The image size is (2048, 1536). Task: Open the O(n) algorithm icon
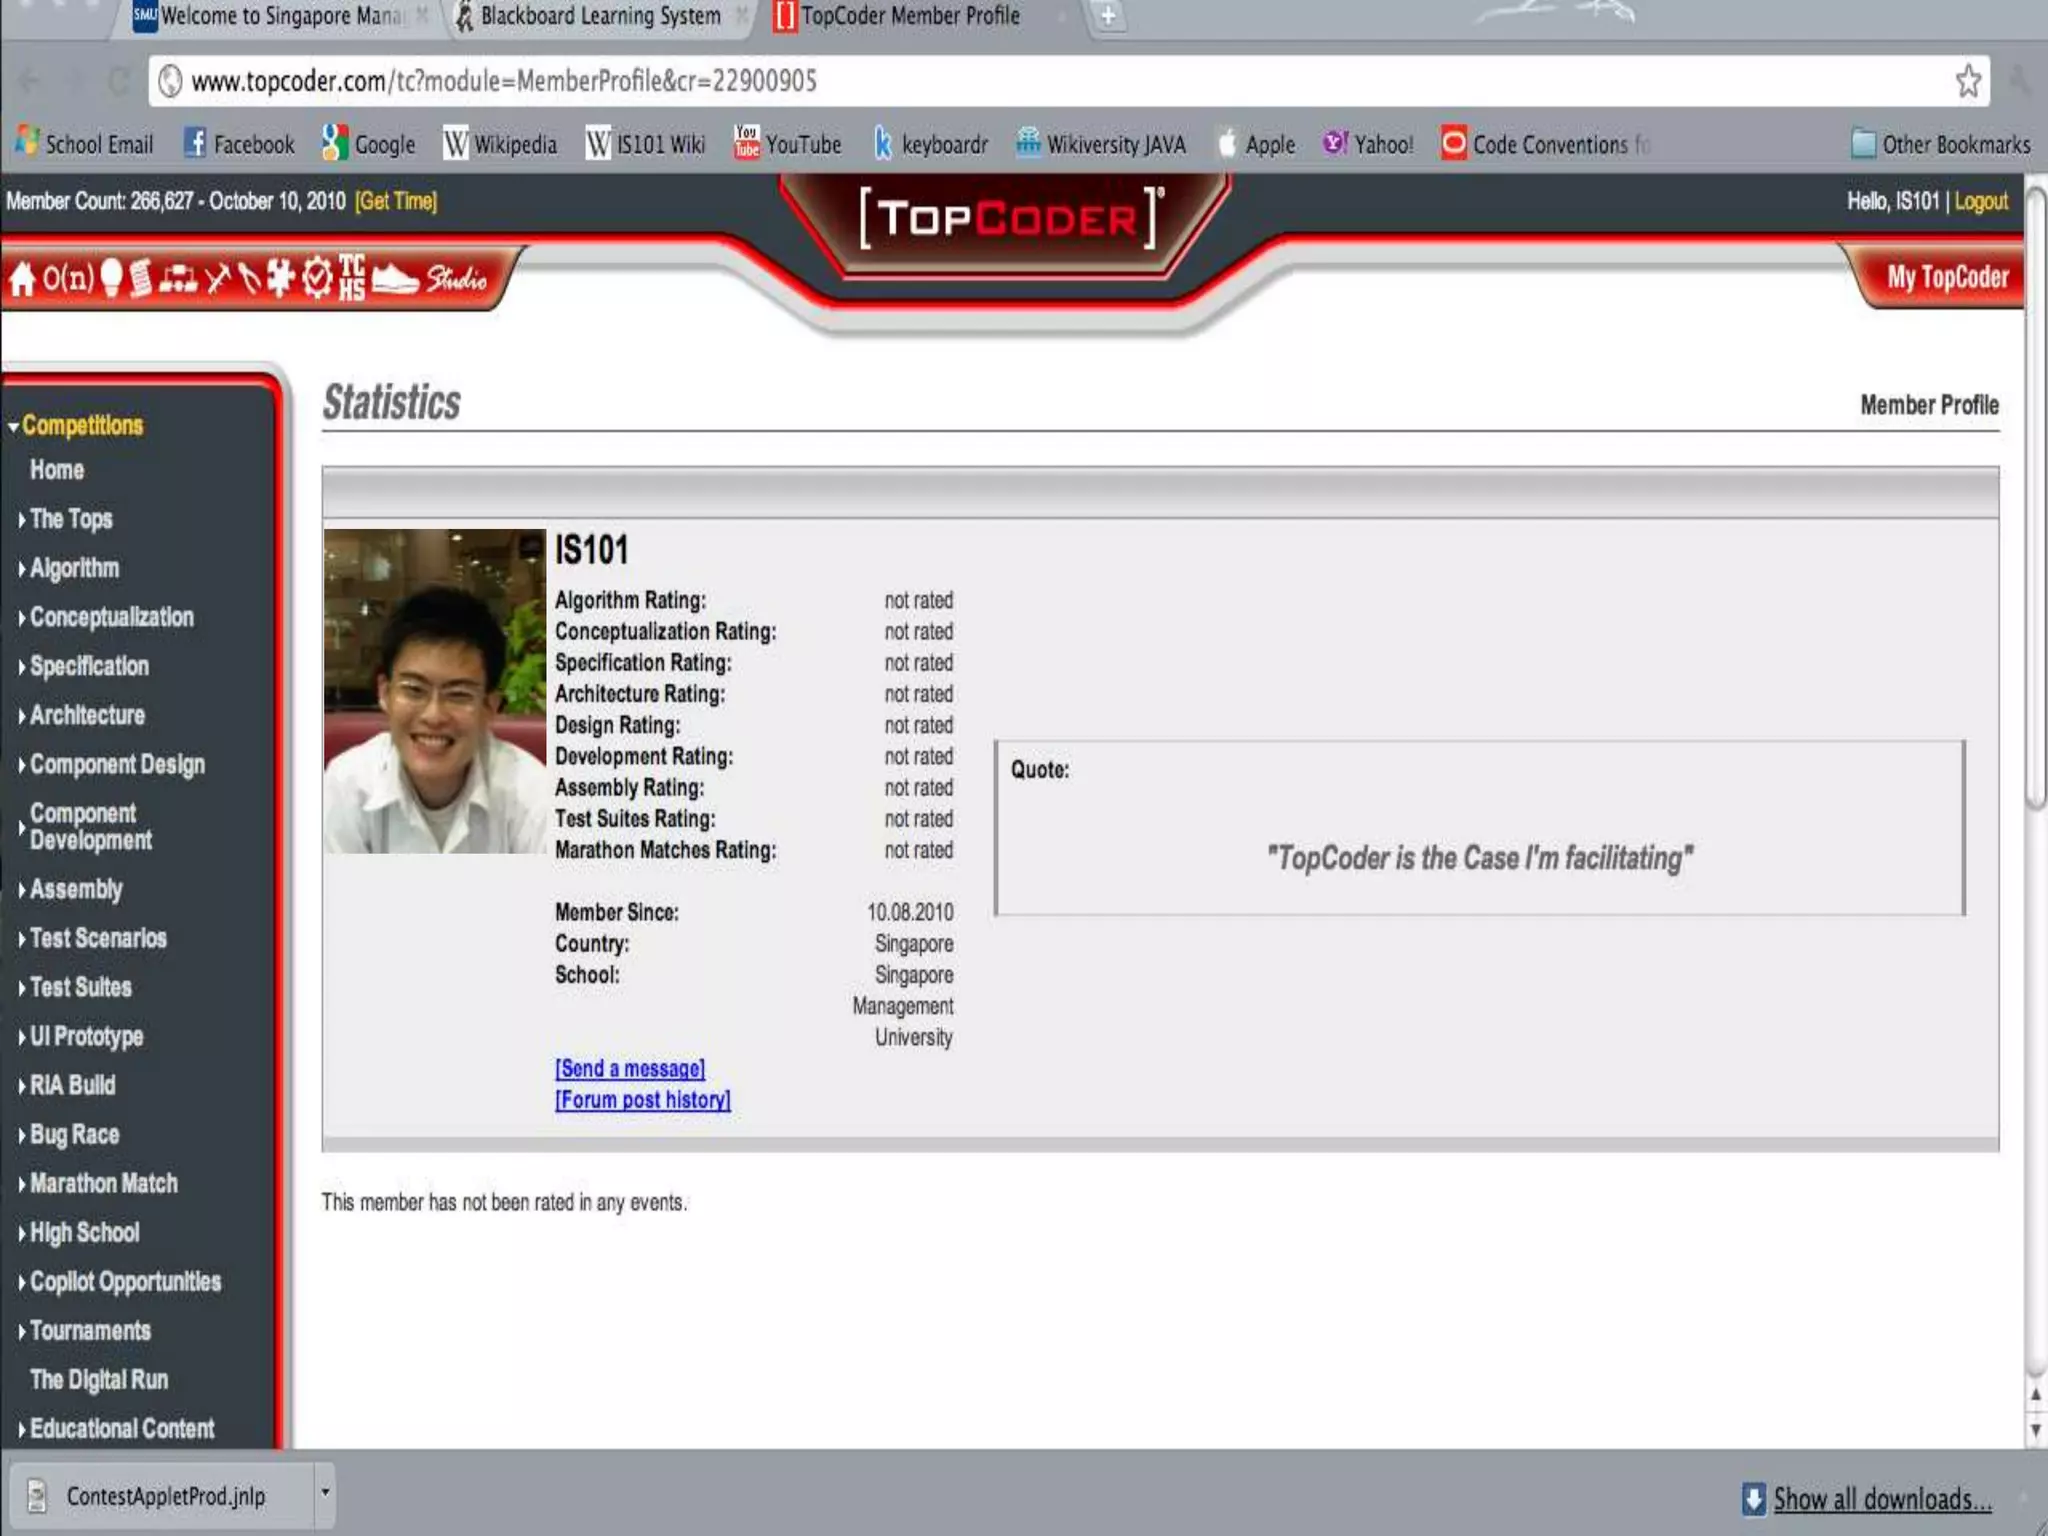click(x=67, y=278)
